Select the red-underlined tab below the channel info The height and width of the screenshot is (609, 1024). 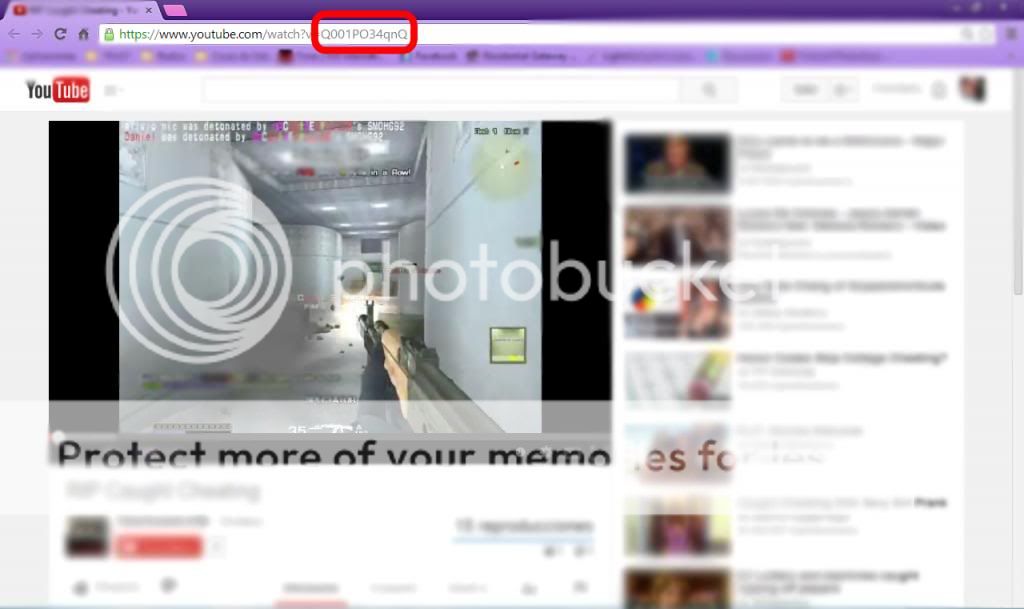311,589
